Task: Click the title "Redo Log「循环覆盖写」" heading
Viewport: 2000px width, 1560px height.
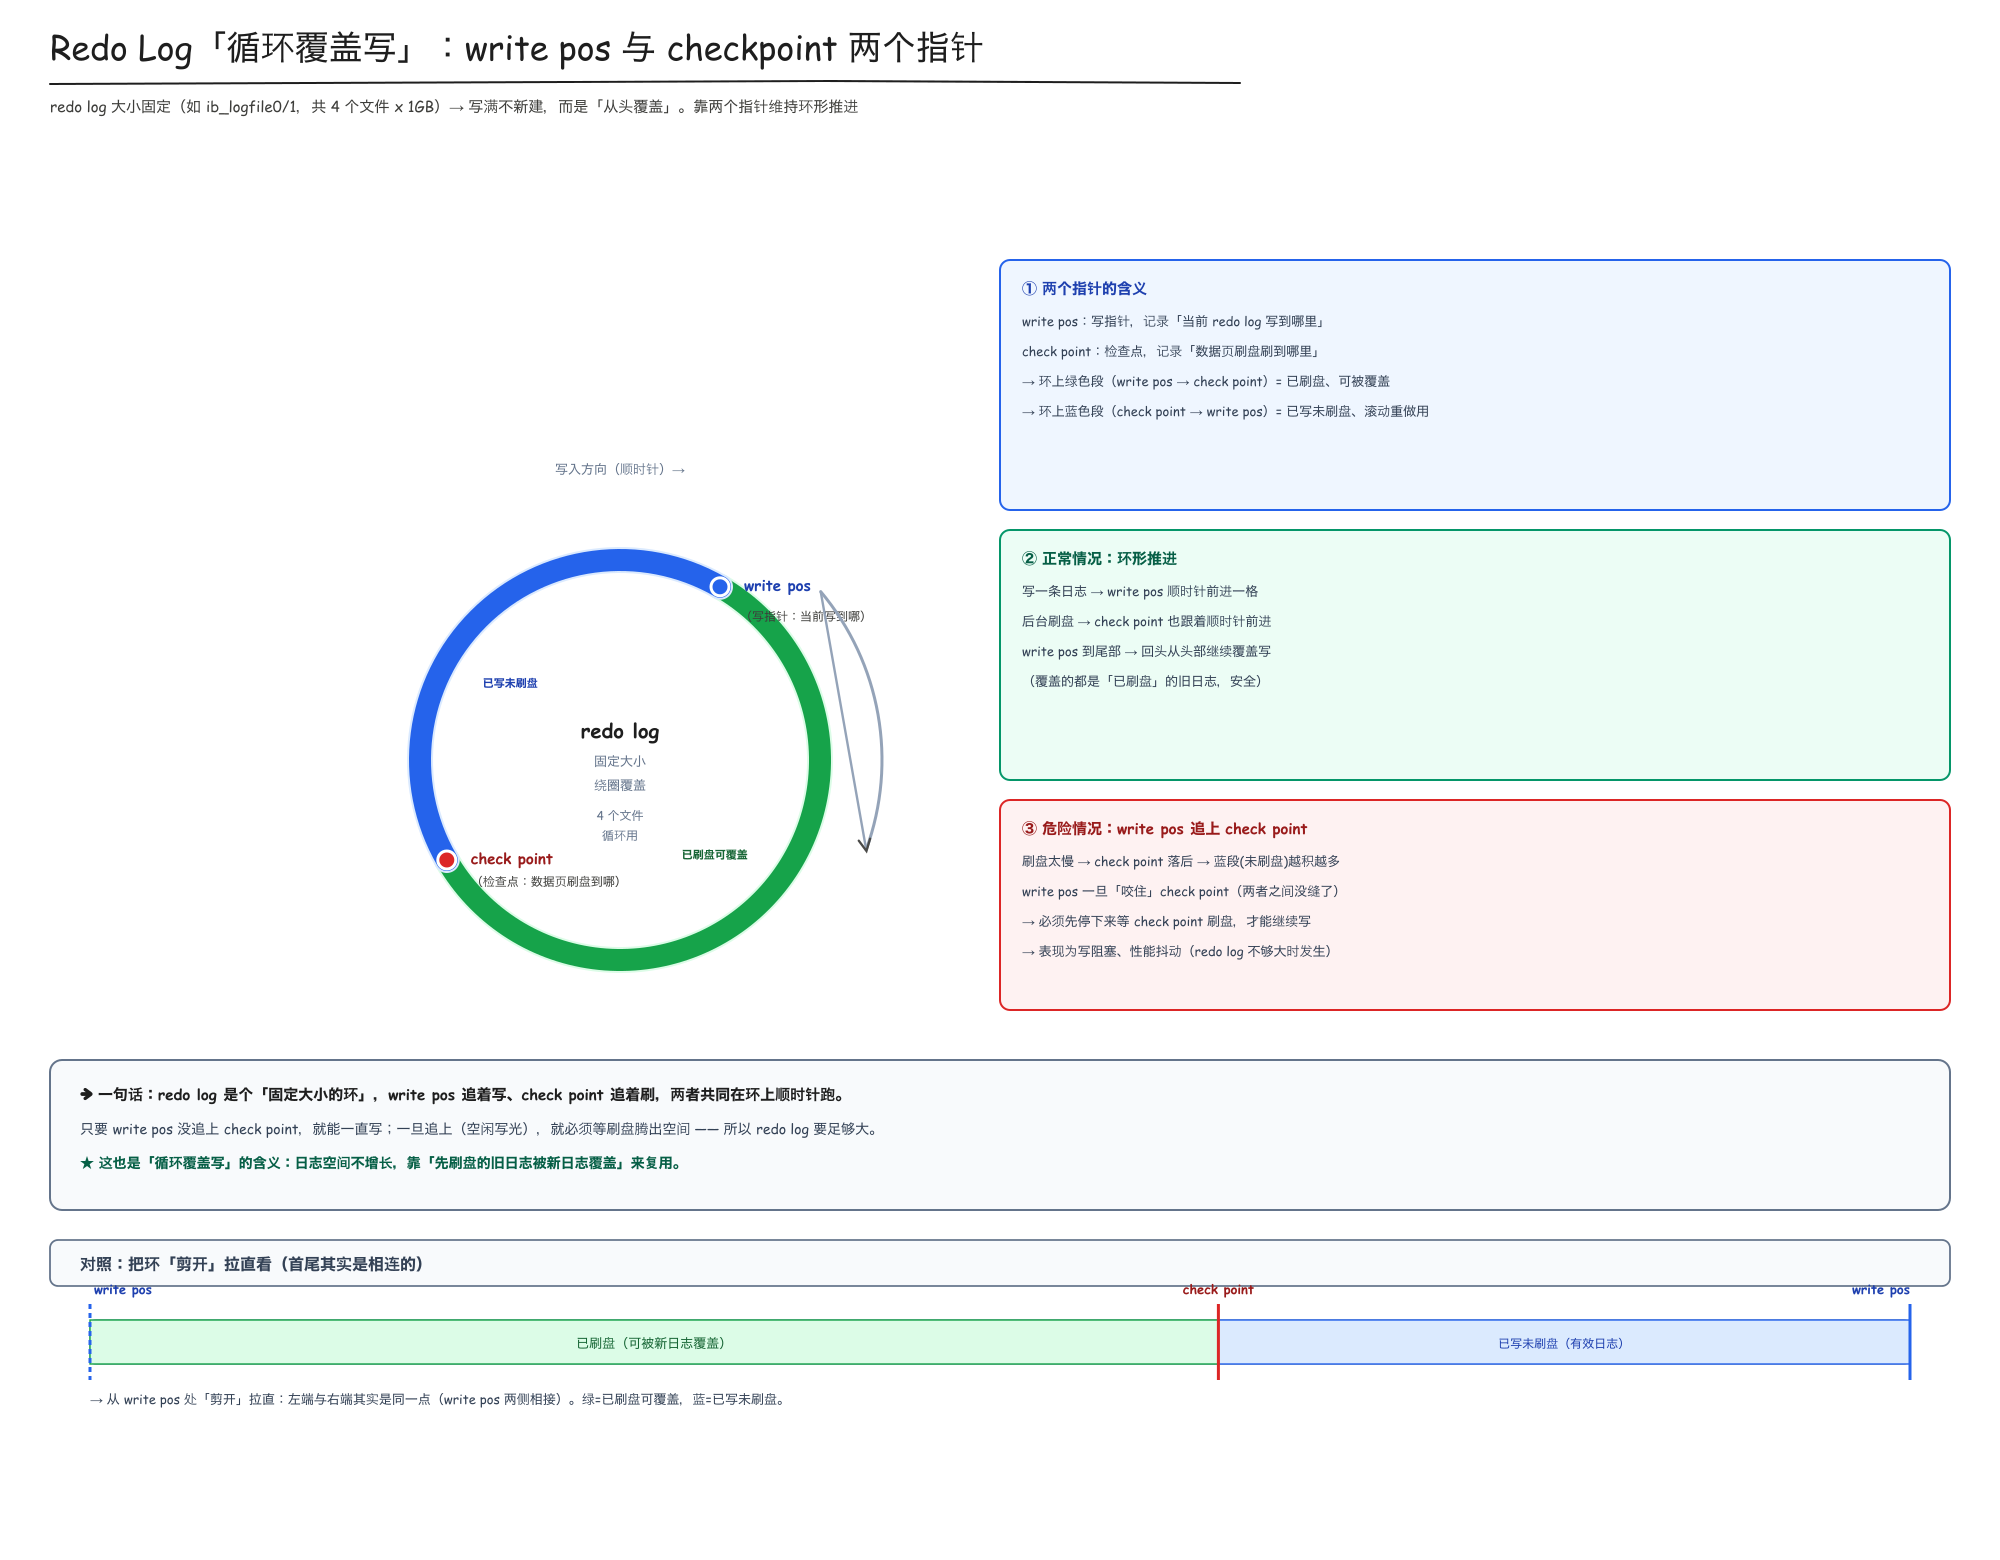Action: [x=516, y=48]
